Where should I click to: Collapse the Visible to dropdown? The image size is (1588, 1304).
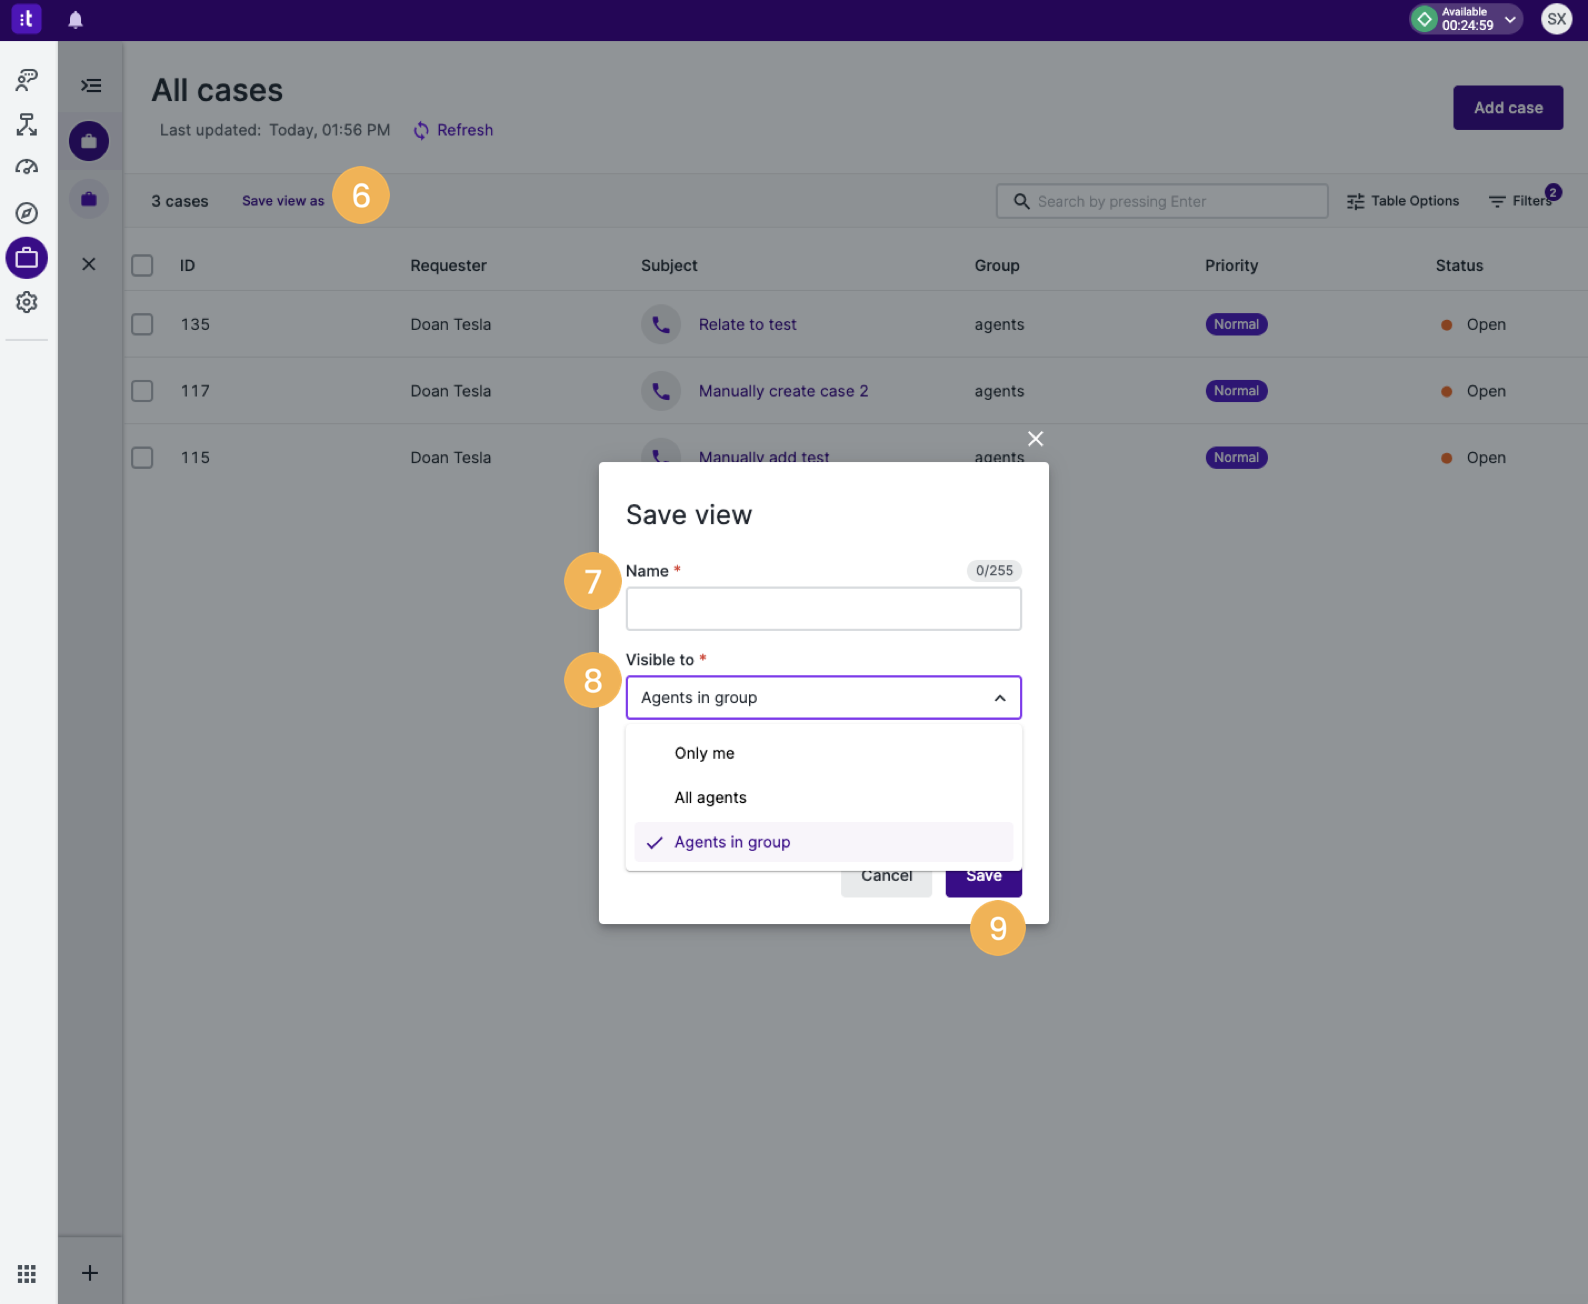[1000, 698]
